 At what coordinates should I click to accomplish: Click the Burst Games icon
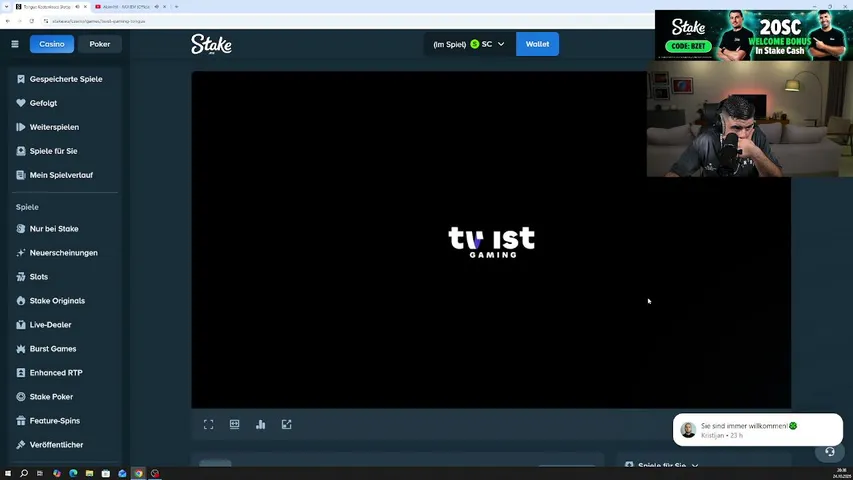[21, 348]
